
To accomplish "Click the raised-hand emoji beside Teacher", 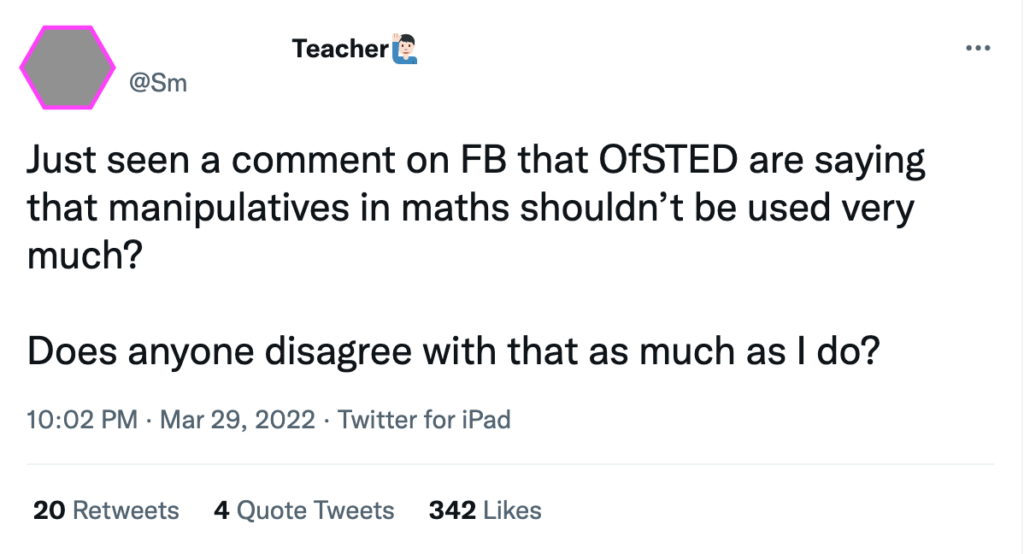I will pos(405,48).
